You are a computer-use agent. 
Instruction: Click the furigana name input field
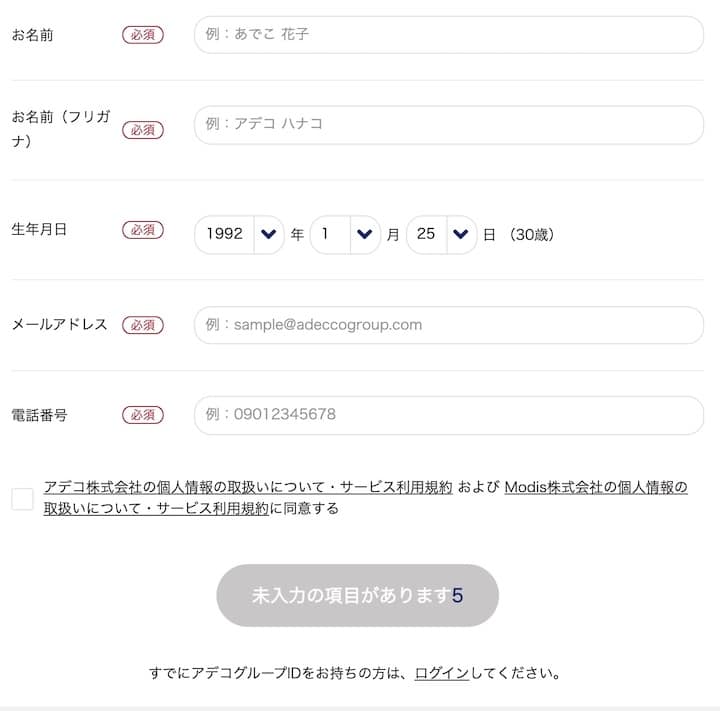pos(448,125)
